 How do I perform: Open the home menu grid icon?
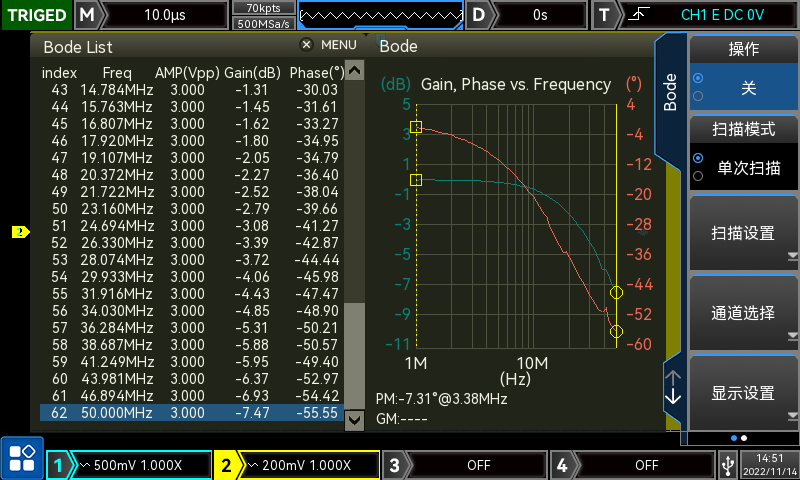[x=21, y=458]
